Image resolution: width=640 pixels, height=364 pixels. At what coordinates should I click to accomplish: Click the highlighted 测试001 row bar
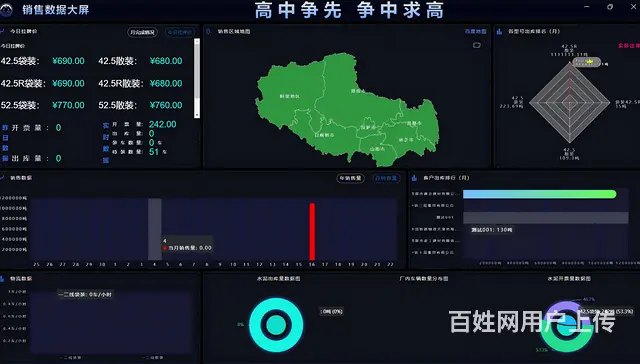pyautogui.click(x=546, y=218)
